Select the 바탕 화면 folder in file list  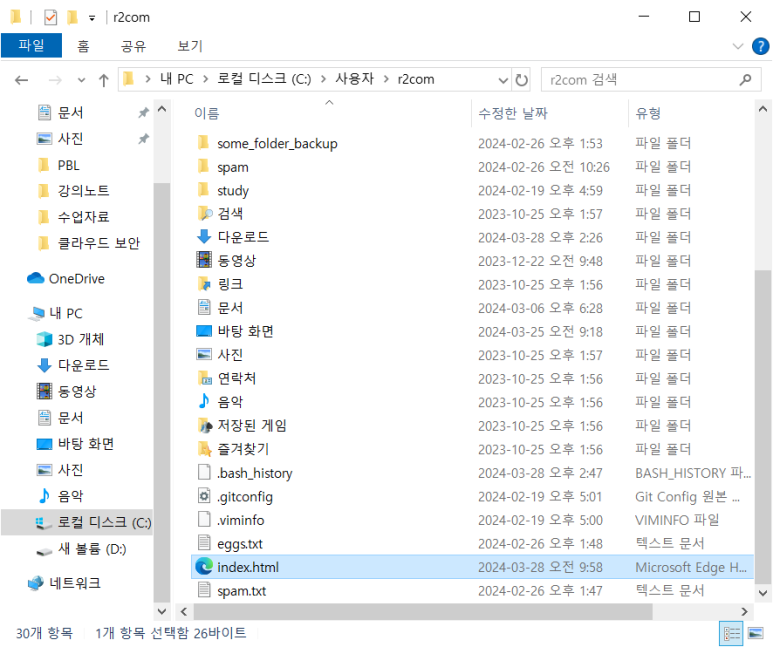(246, 331)
